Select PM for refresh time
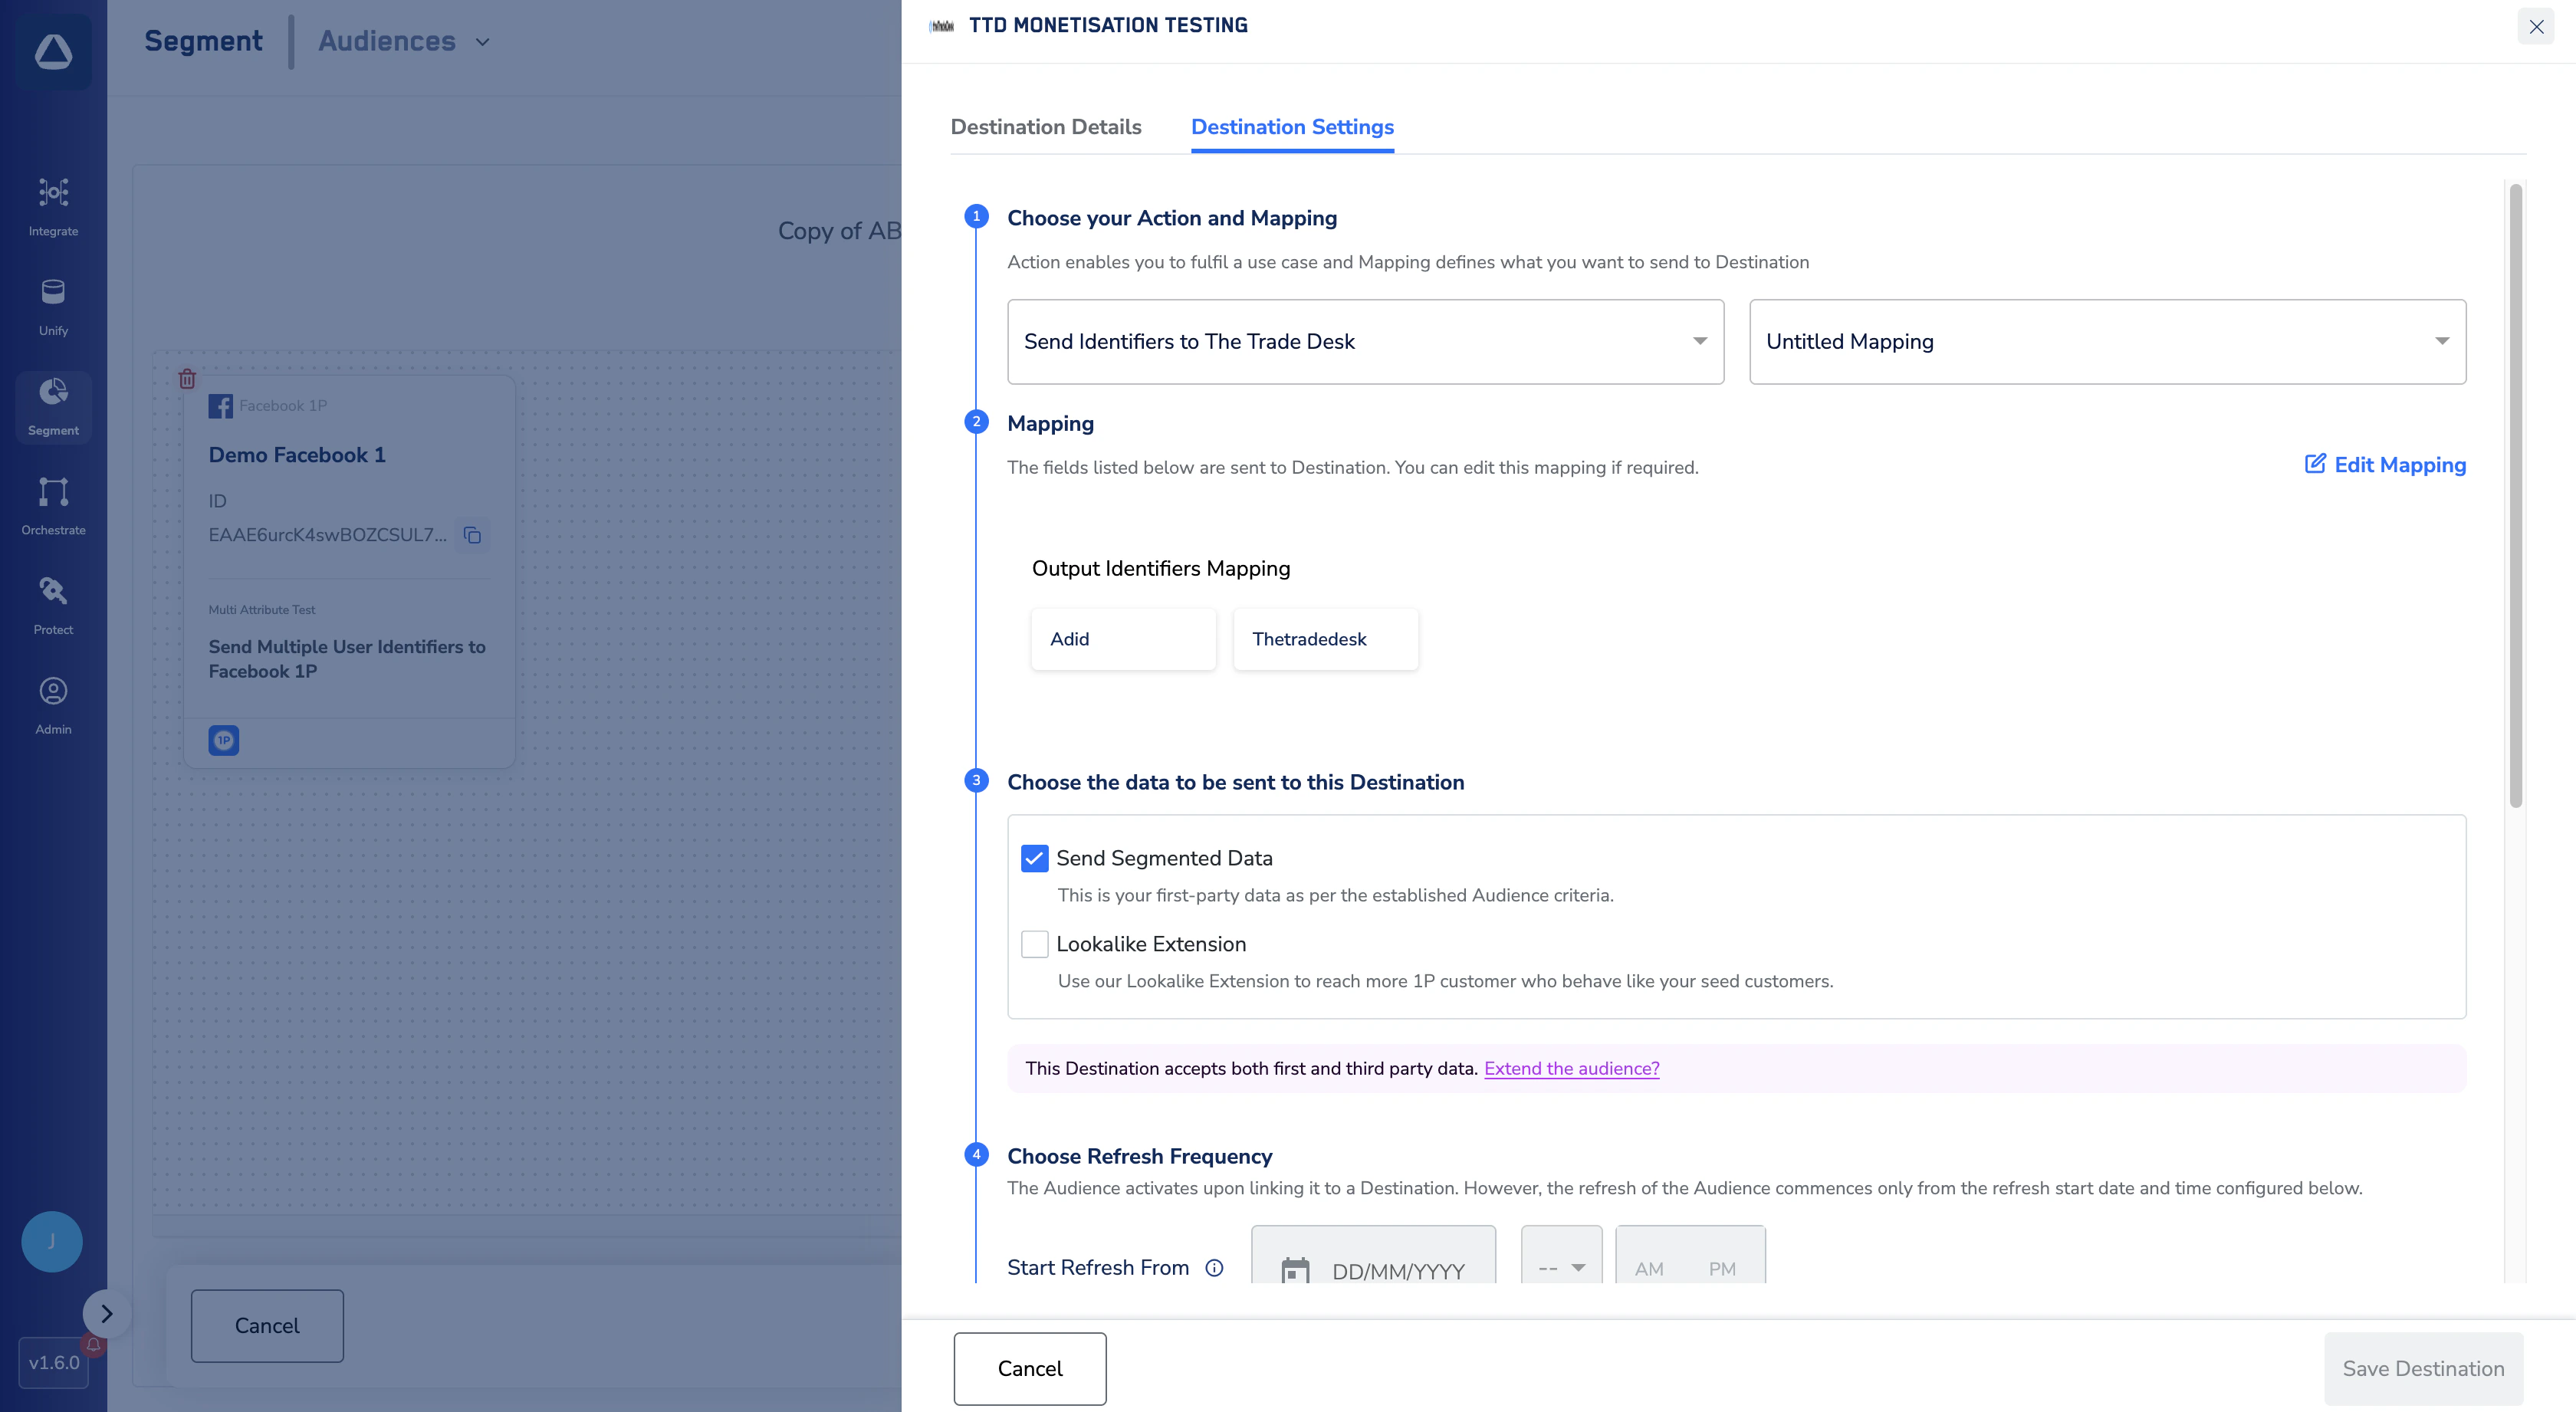This screenshot has height=1412, width=2576. [x=1722, y=1268]
